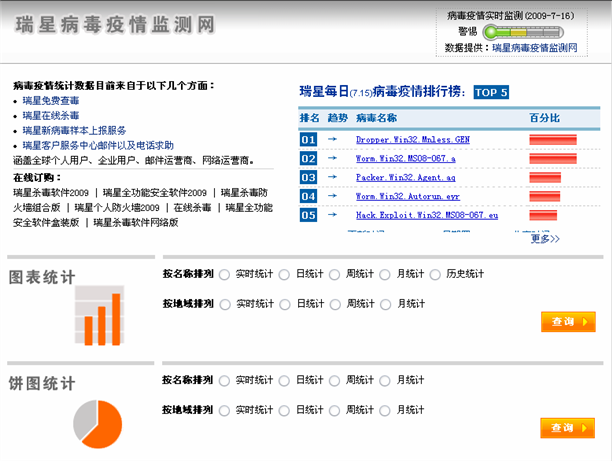
Task: Open the 瑞星免费查毒 link
Action: click(51, 101)
